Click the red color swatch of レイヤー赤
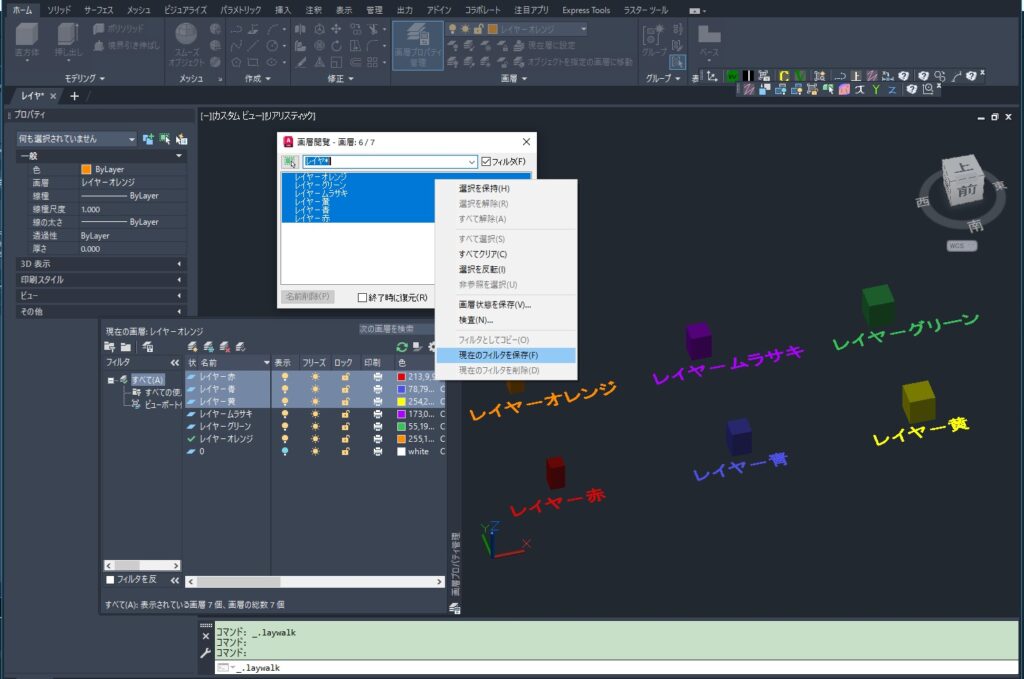 click(x=400, y=378)
